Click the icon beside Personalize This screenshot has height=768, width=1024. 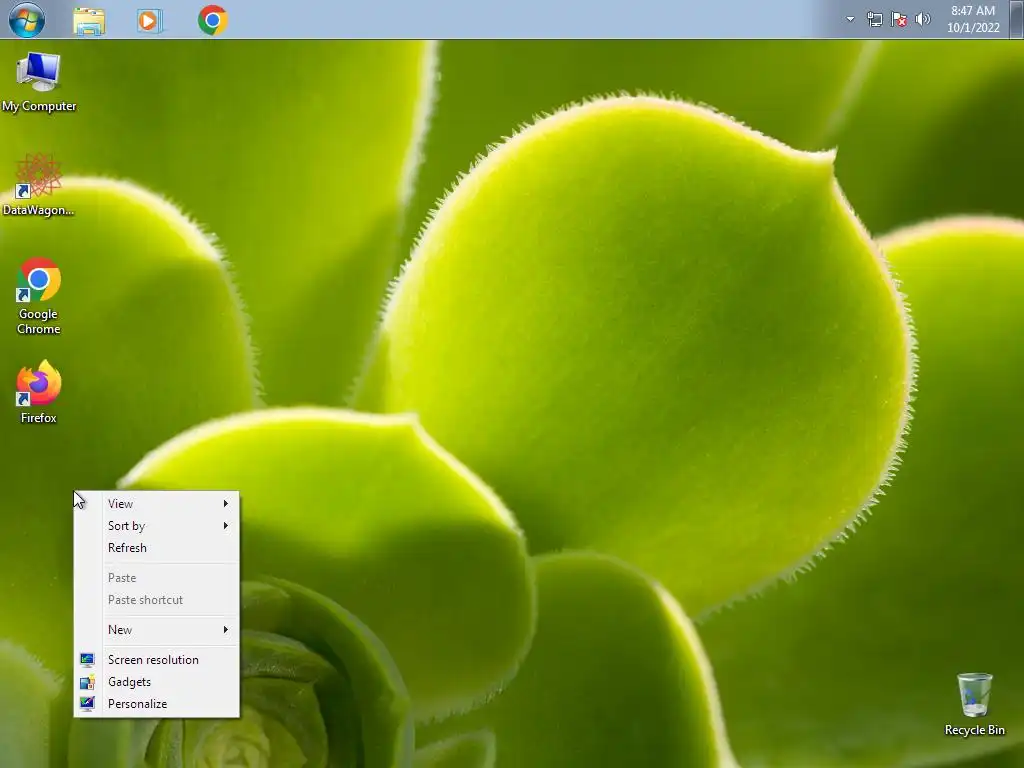87,703
